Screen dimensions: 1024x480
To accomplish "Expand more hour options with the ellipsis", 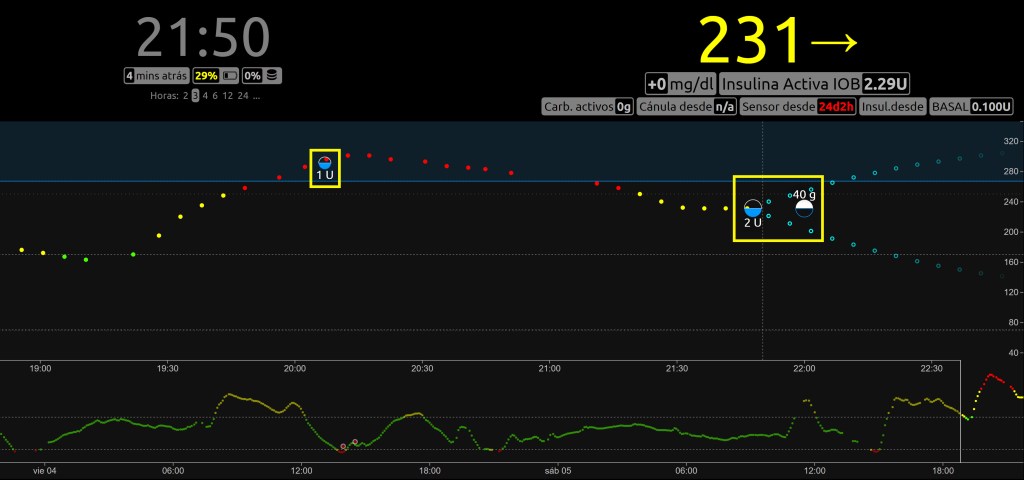I will click(x=257, y=96).
